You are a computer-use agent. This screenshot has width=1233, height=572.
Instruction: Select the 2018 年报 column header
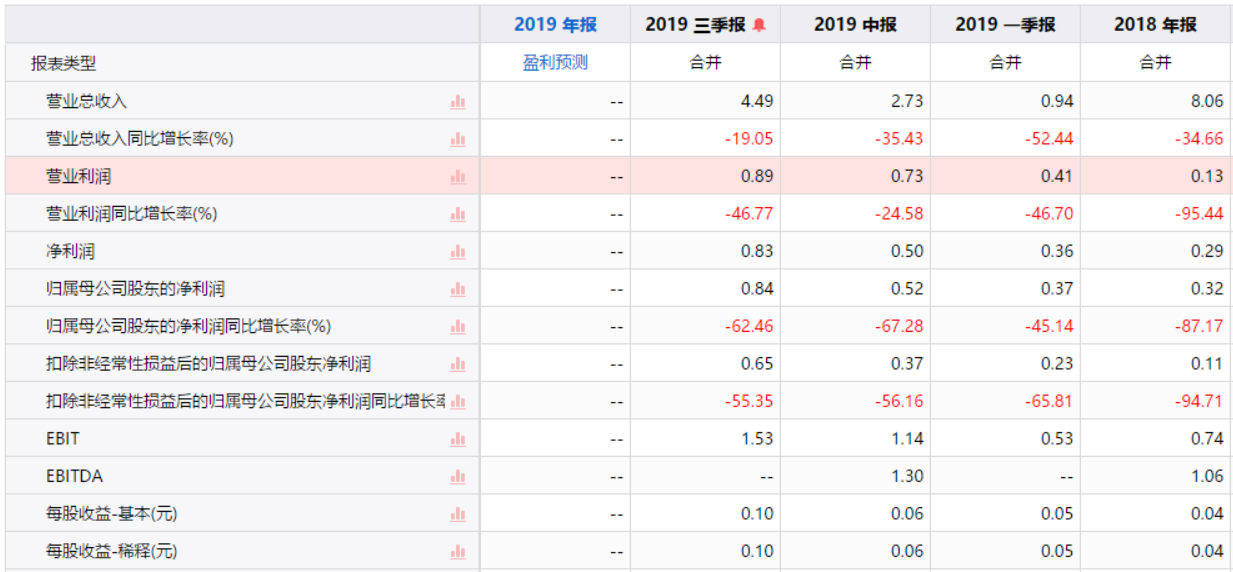[1155, 25]
